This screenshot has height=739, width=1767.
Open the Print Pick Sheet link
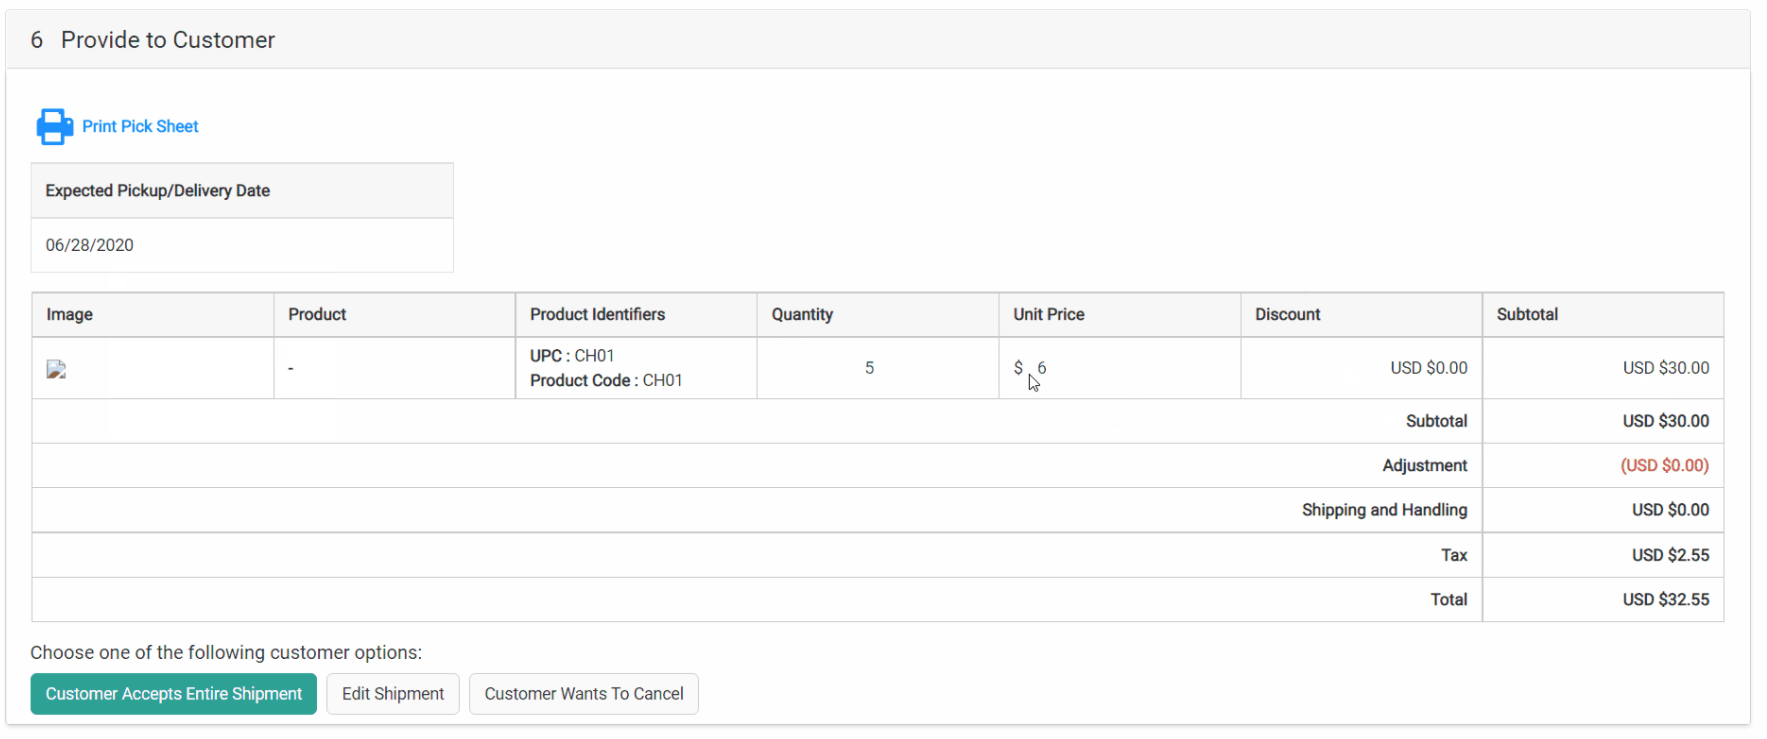[140, 126]
